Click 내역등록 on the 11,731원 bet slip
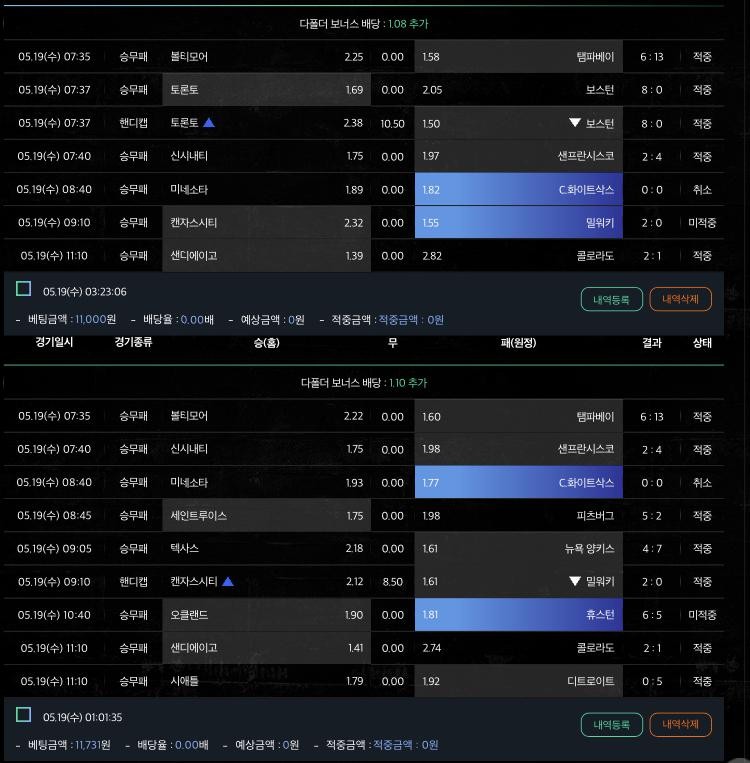Viewport: 750px width, 763px height. tap(611, 725)
